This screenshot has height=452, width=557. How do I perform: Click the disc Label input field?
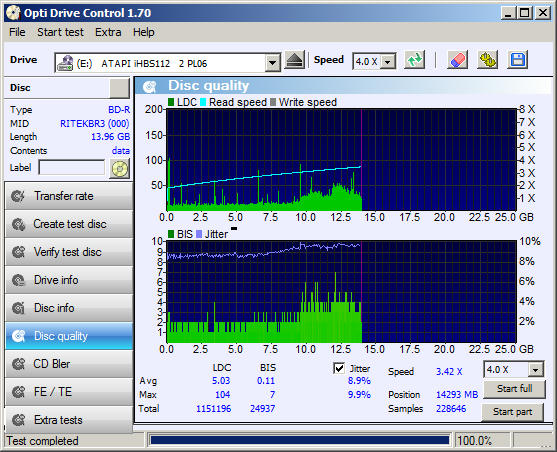pyautogui.click(x=72, y=167)
